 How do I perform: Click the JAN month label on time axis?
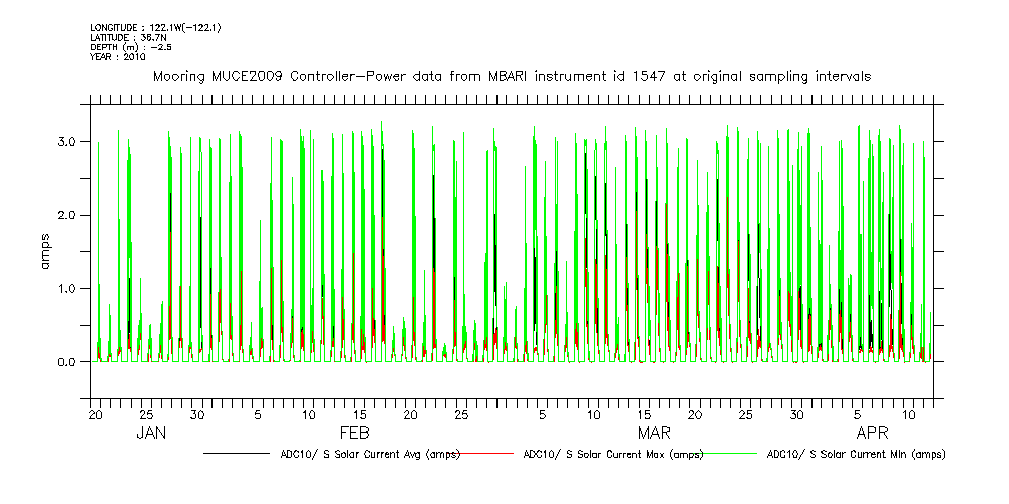(x=151, y=434)
